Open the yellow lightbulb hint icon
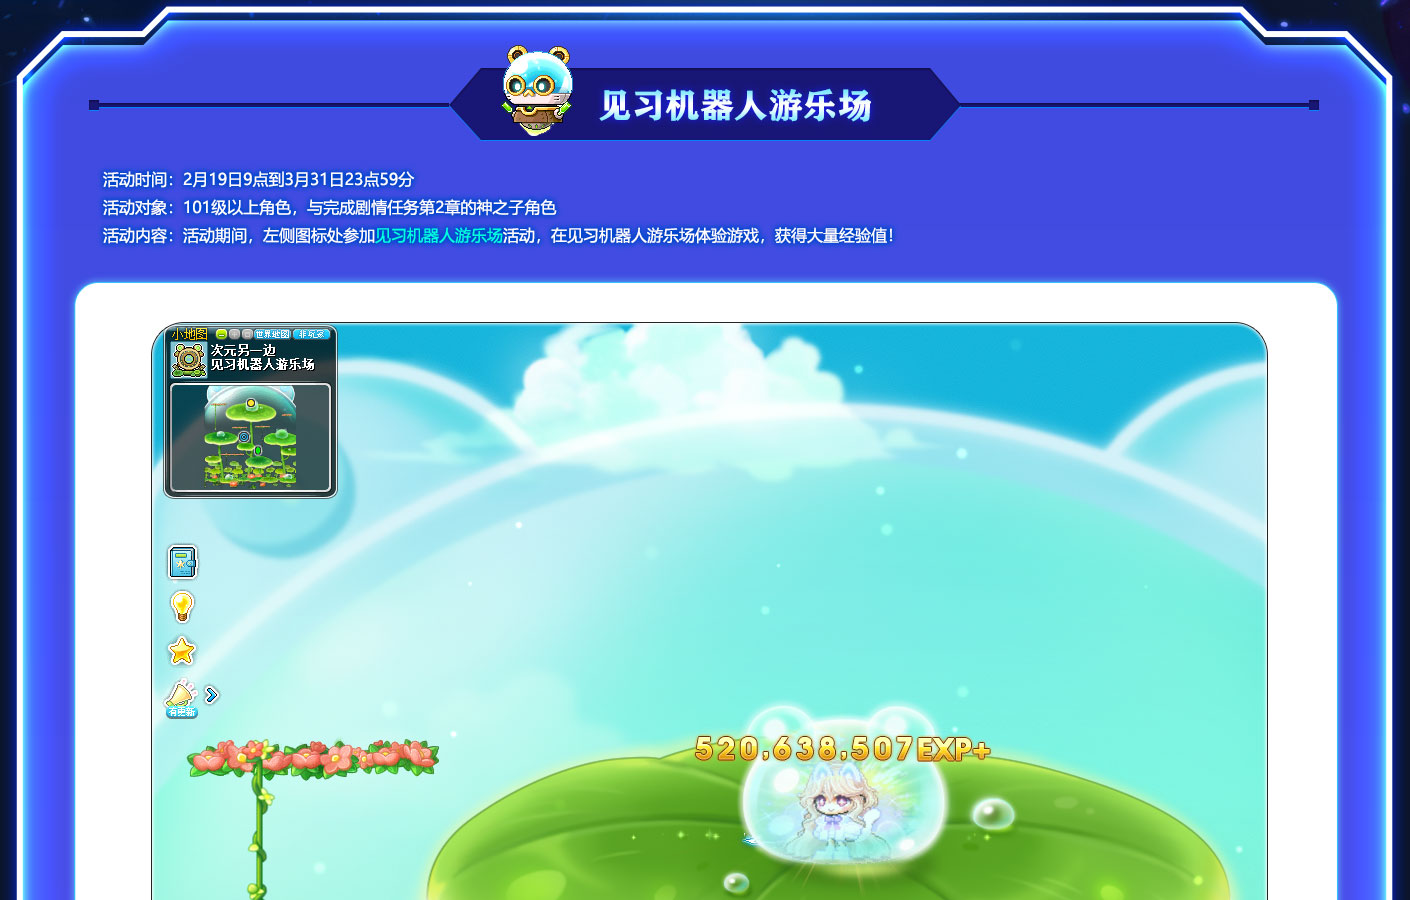The height and width of the screenshot is (900, 1410). click(x=182, y=606)
